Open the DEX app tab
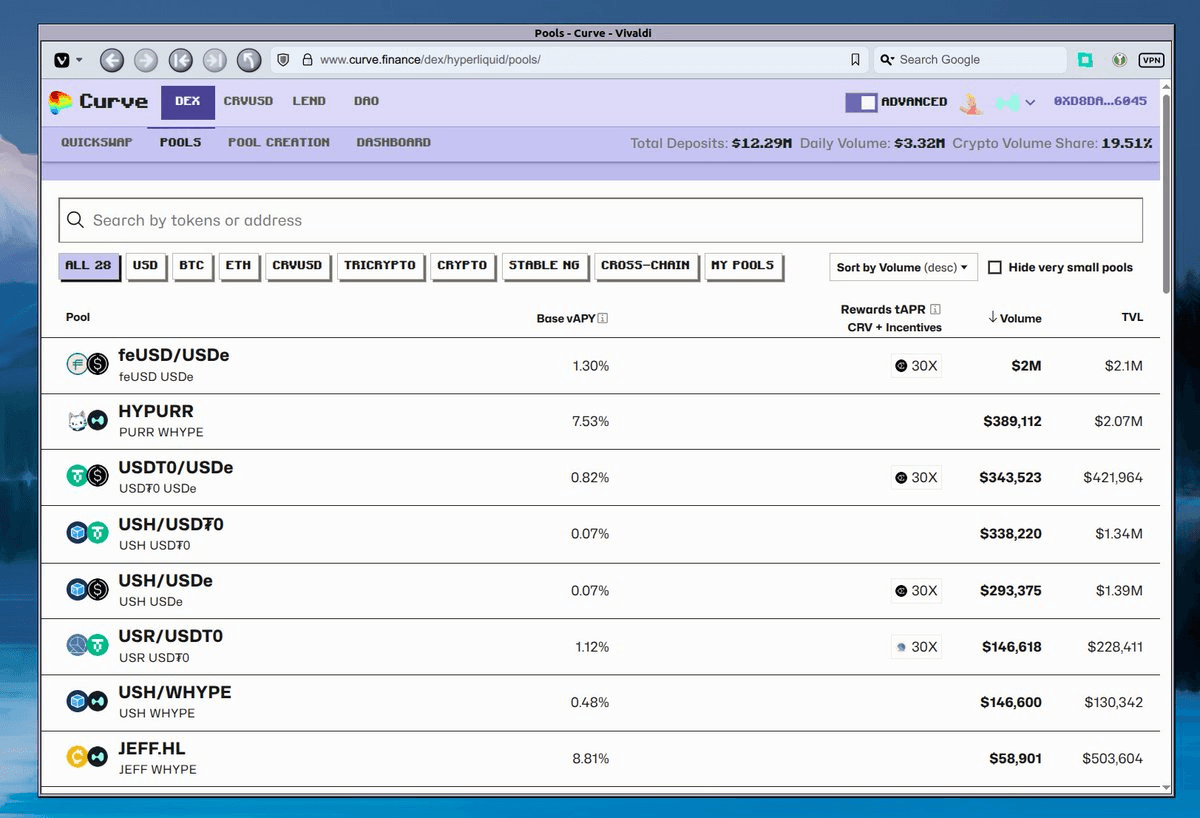Screen dimensions: 1200x818 pos(188,102)
